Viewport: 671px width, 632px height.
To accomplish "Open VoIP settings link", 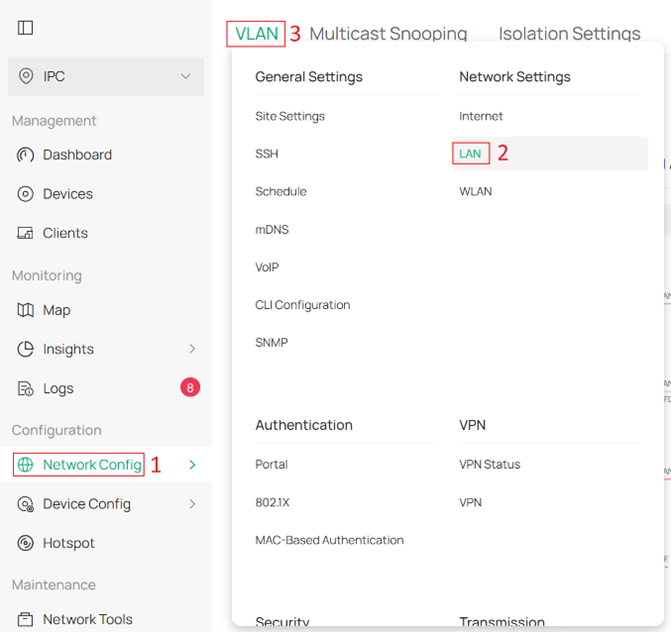I will [x=267, y=267].
